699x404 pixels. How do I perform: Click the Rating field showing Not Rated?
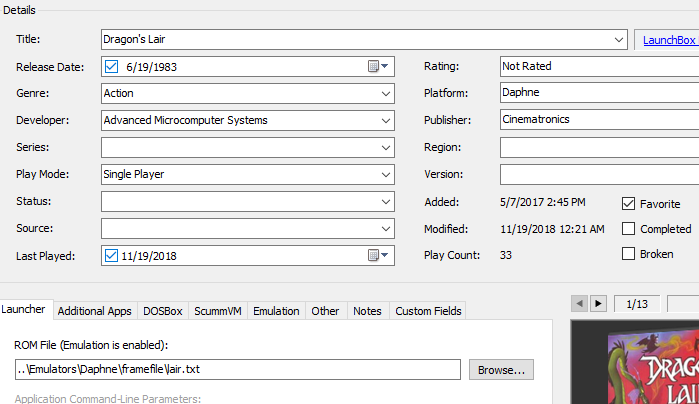coord(599,66)
